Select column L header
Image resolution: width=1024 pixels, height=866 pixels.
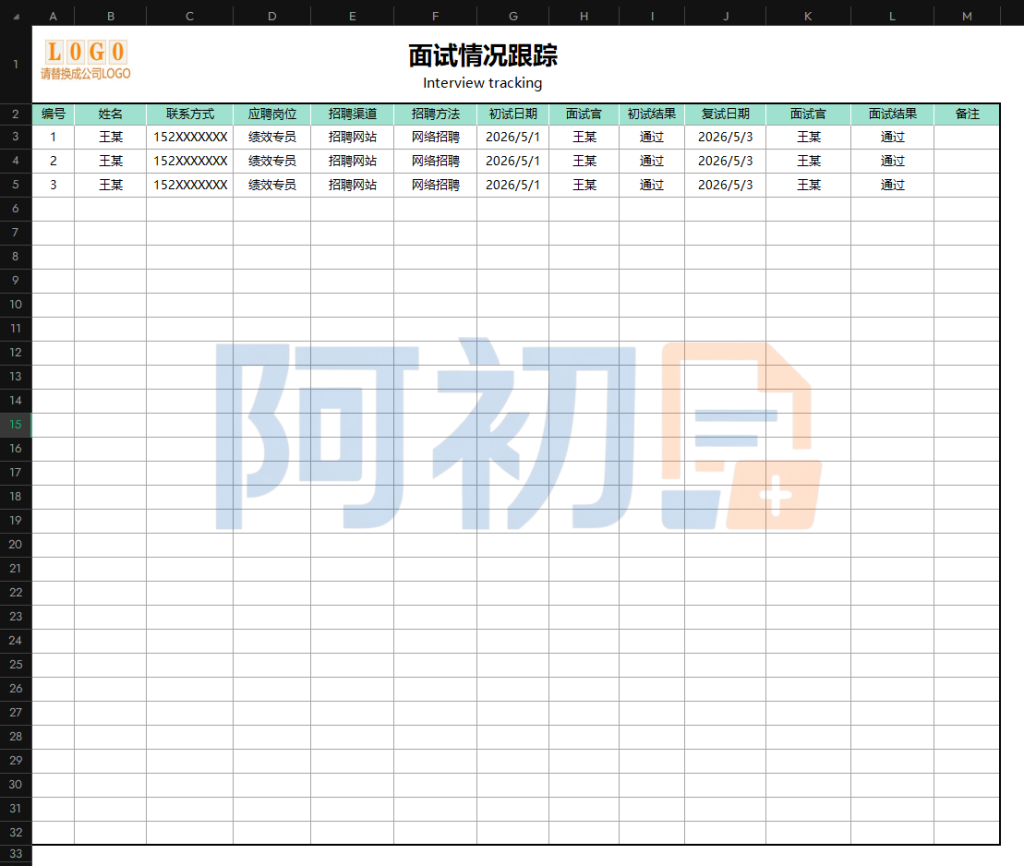click(x=892, y=16)
